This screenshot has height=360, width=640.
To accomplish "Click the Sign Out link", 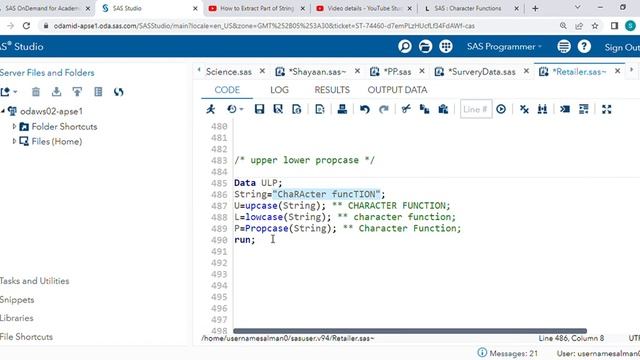I will [x=622, y=47].
